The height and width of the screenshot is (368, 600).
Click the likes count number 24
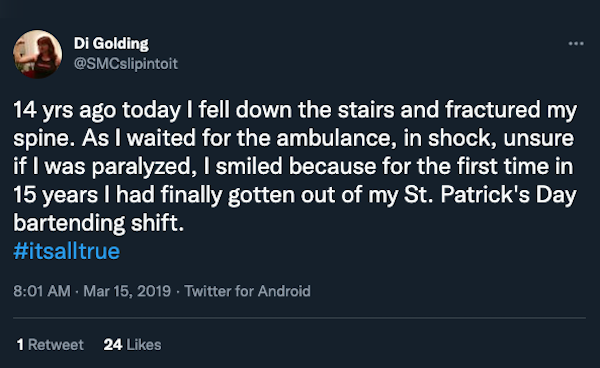click(x=113, y=345)
